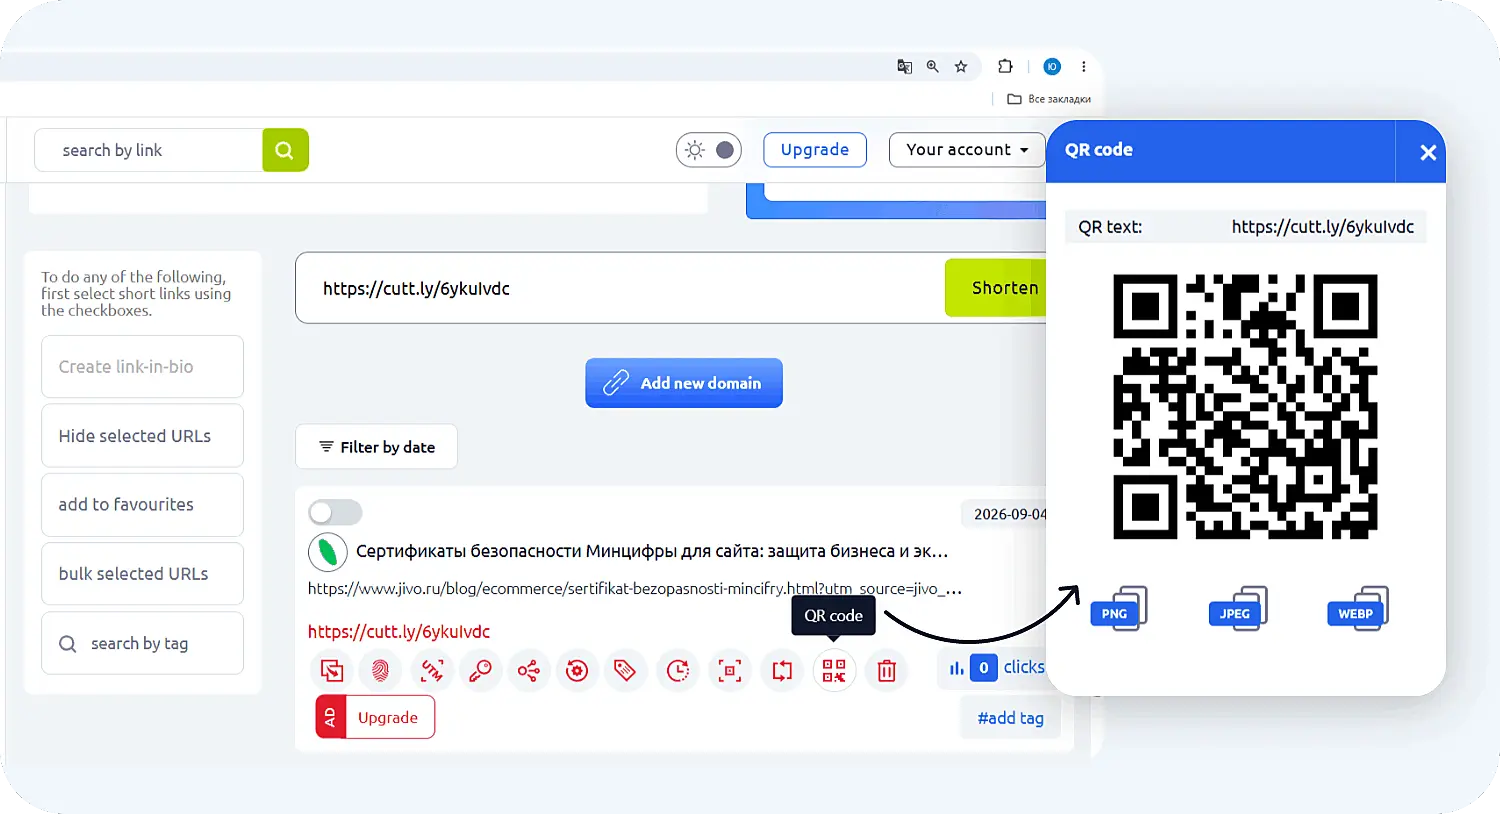Open the browser extensions puzzle icon
The image size is (1500, 814).
pos(1005,67)
